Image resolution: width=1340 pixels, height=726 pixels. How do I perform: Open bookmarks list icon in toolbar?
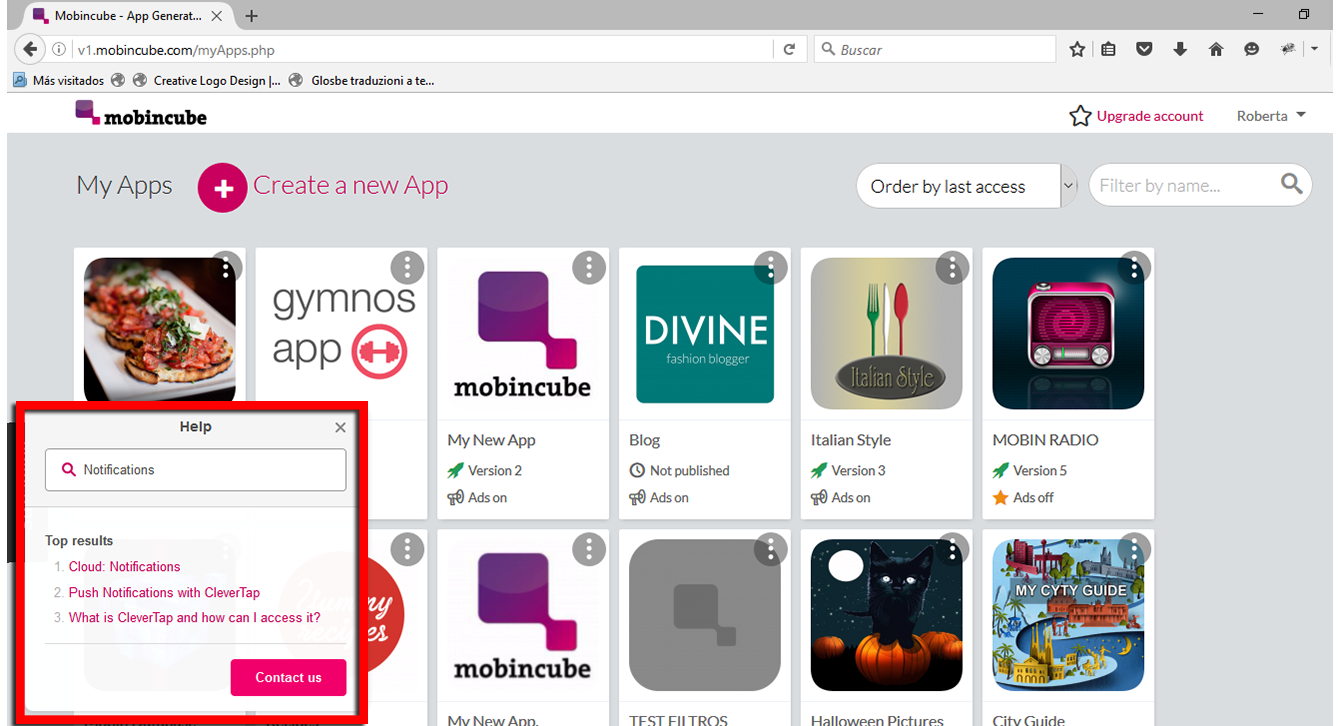(x=1108, y=49)
